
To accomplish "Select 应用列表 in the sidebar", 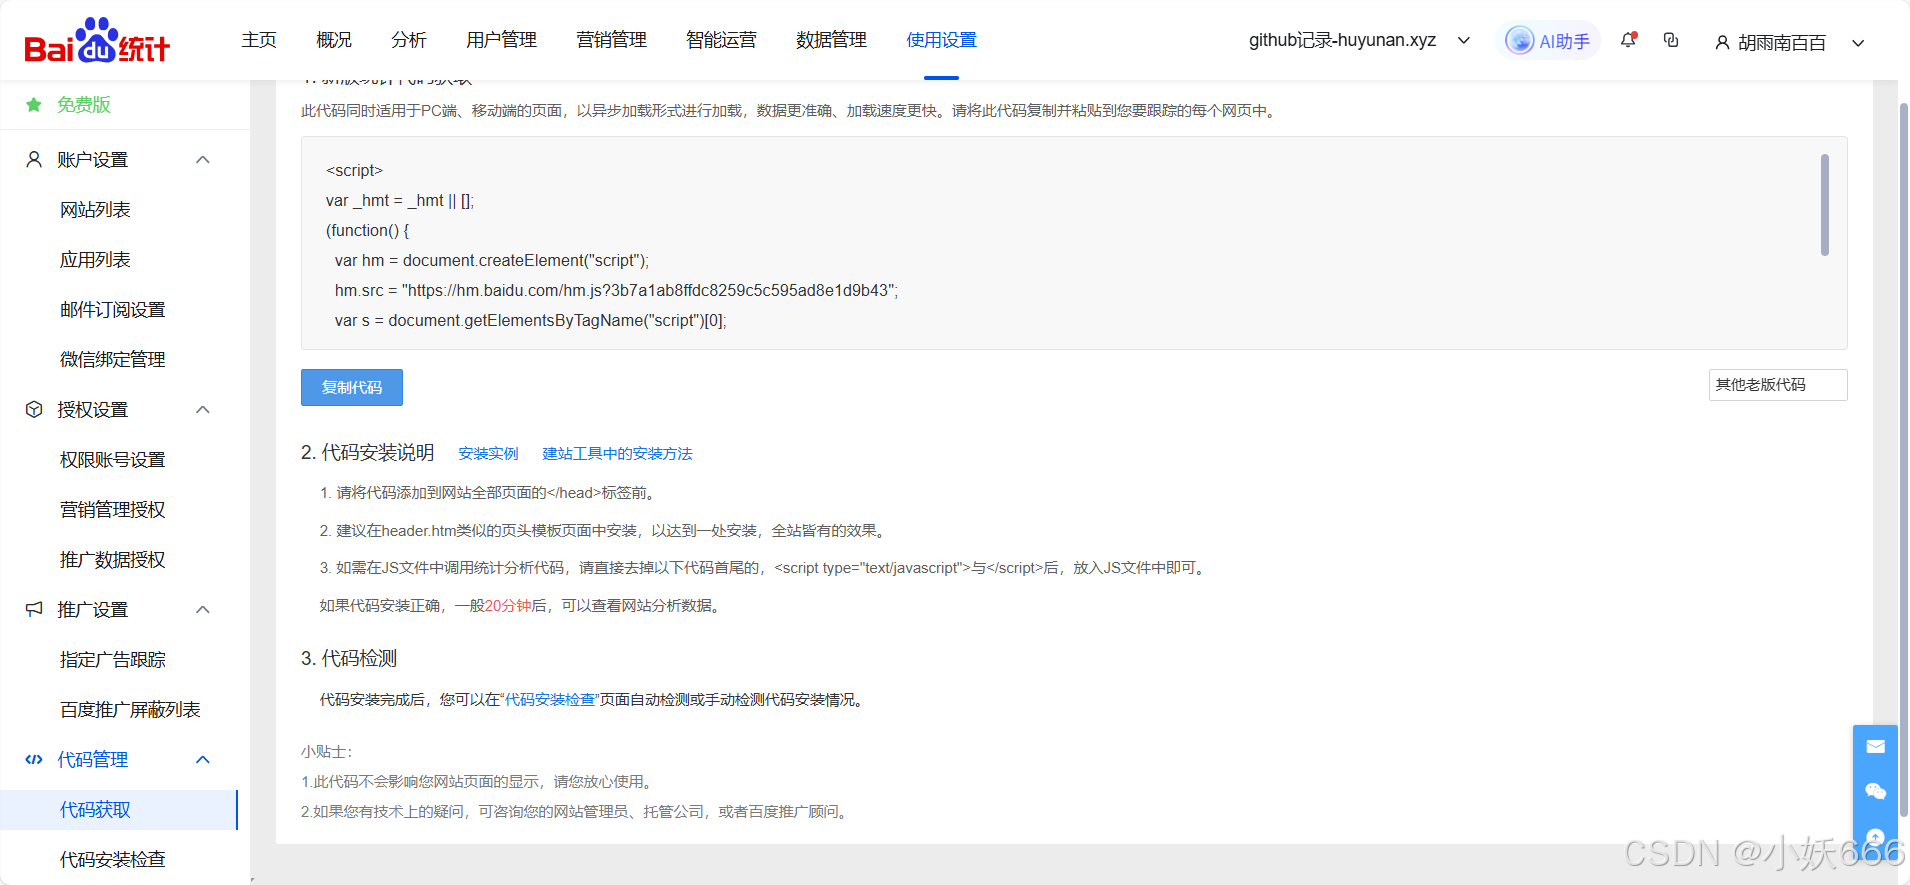I will (95, 259).
